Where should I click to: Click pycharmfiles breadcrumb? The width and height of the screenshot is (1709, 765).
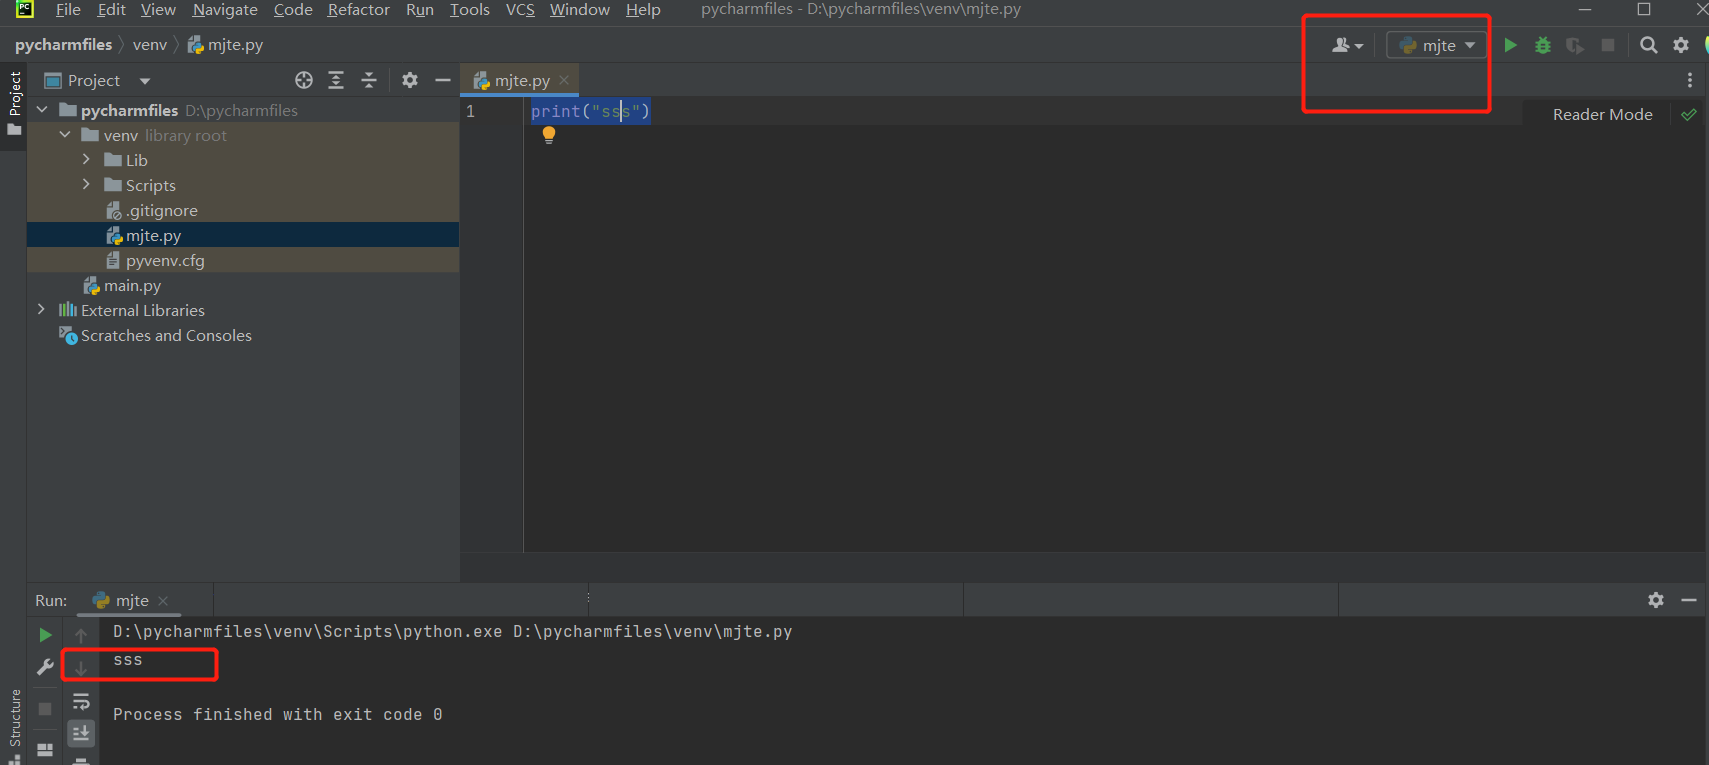pyautogui.click(x=63, y=45)
